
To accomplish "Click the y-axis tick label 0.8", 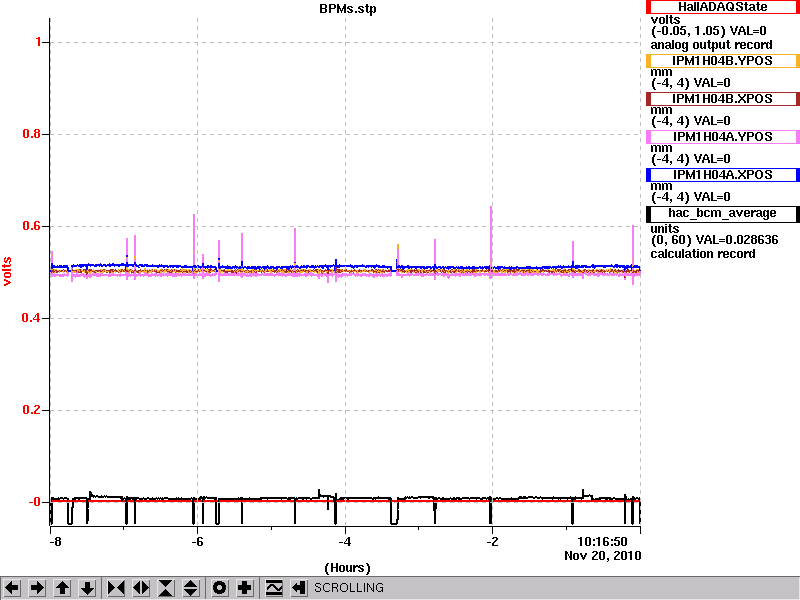I will click(x=31, y=134).
